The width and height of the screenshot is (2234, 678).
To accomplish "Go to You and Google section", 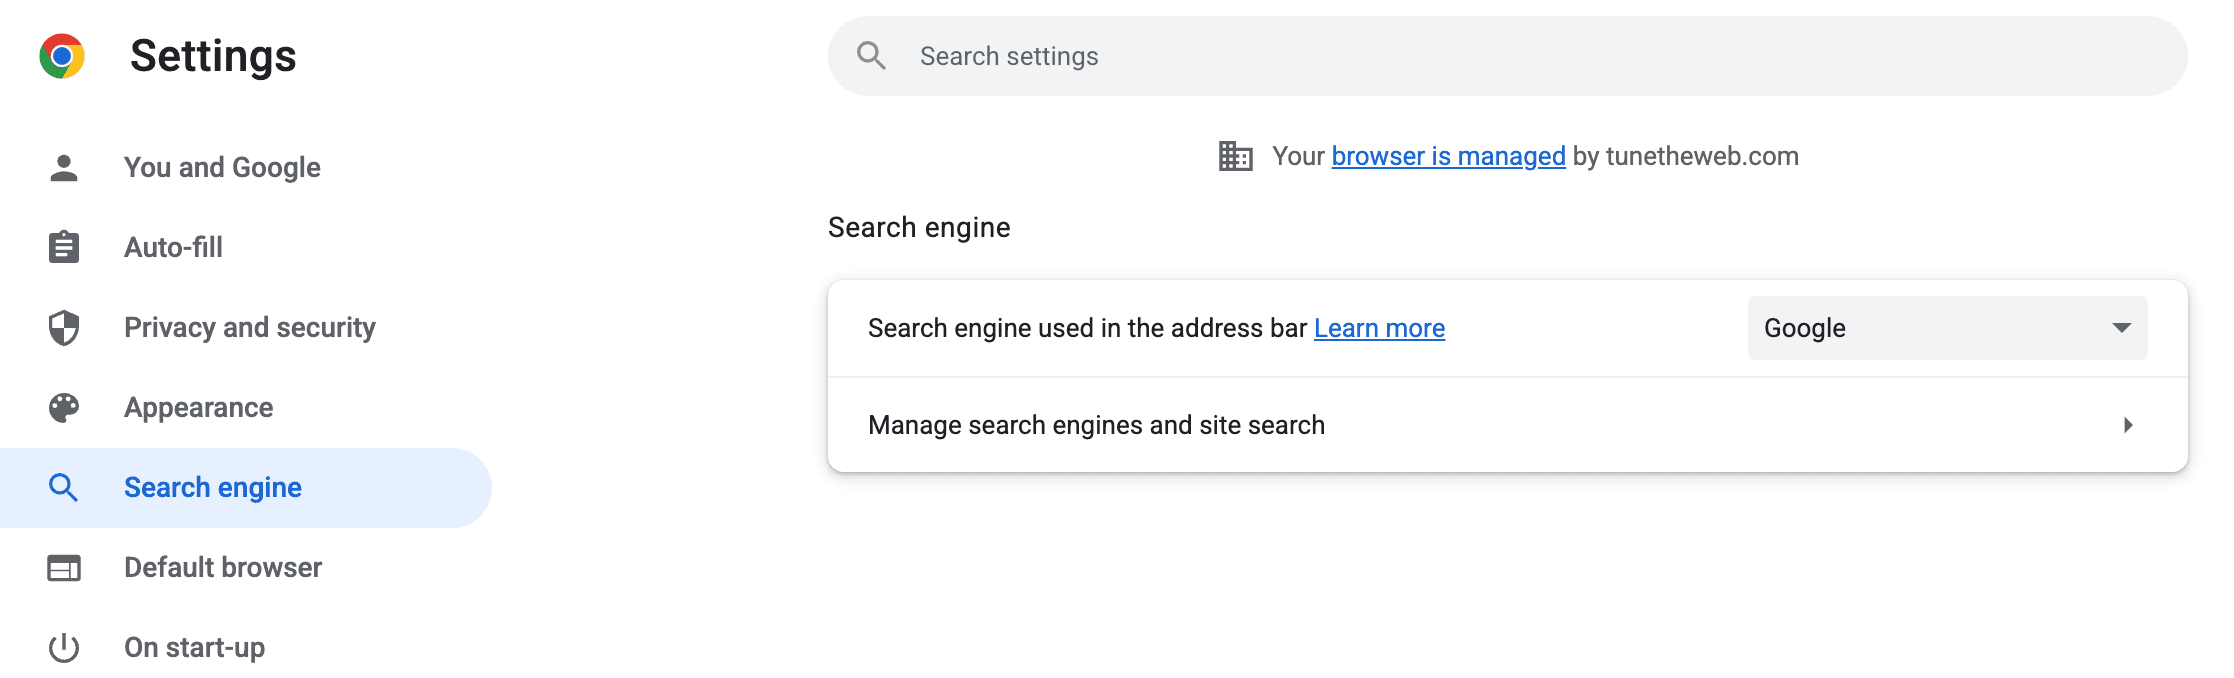I will 222,168.
